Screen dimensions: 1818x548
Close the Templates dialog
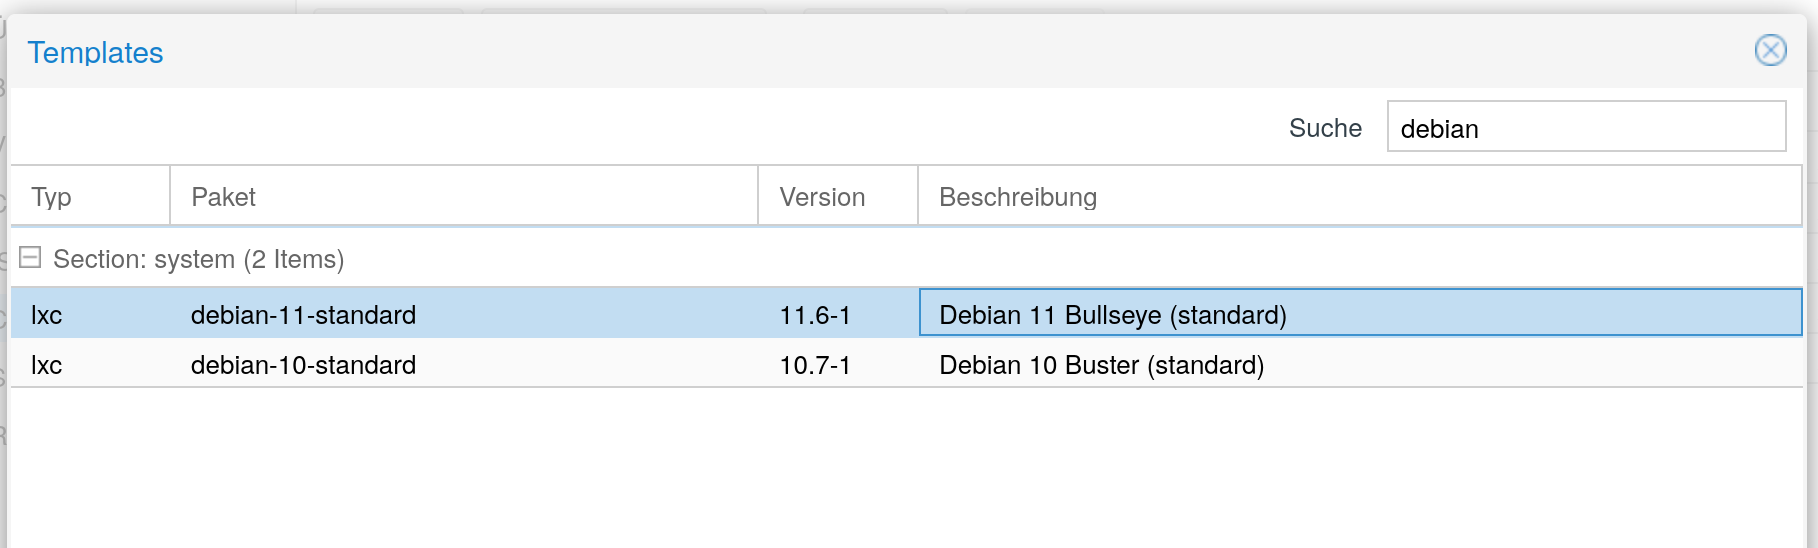pyautogui.click(x=1770, y=50)
